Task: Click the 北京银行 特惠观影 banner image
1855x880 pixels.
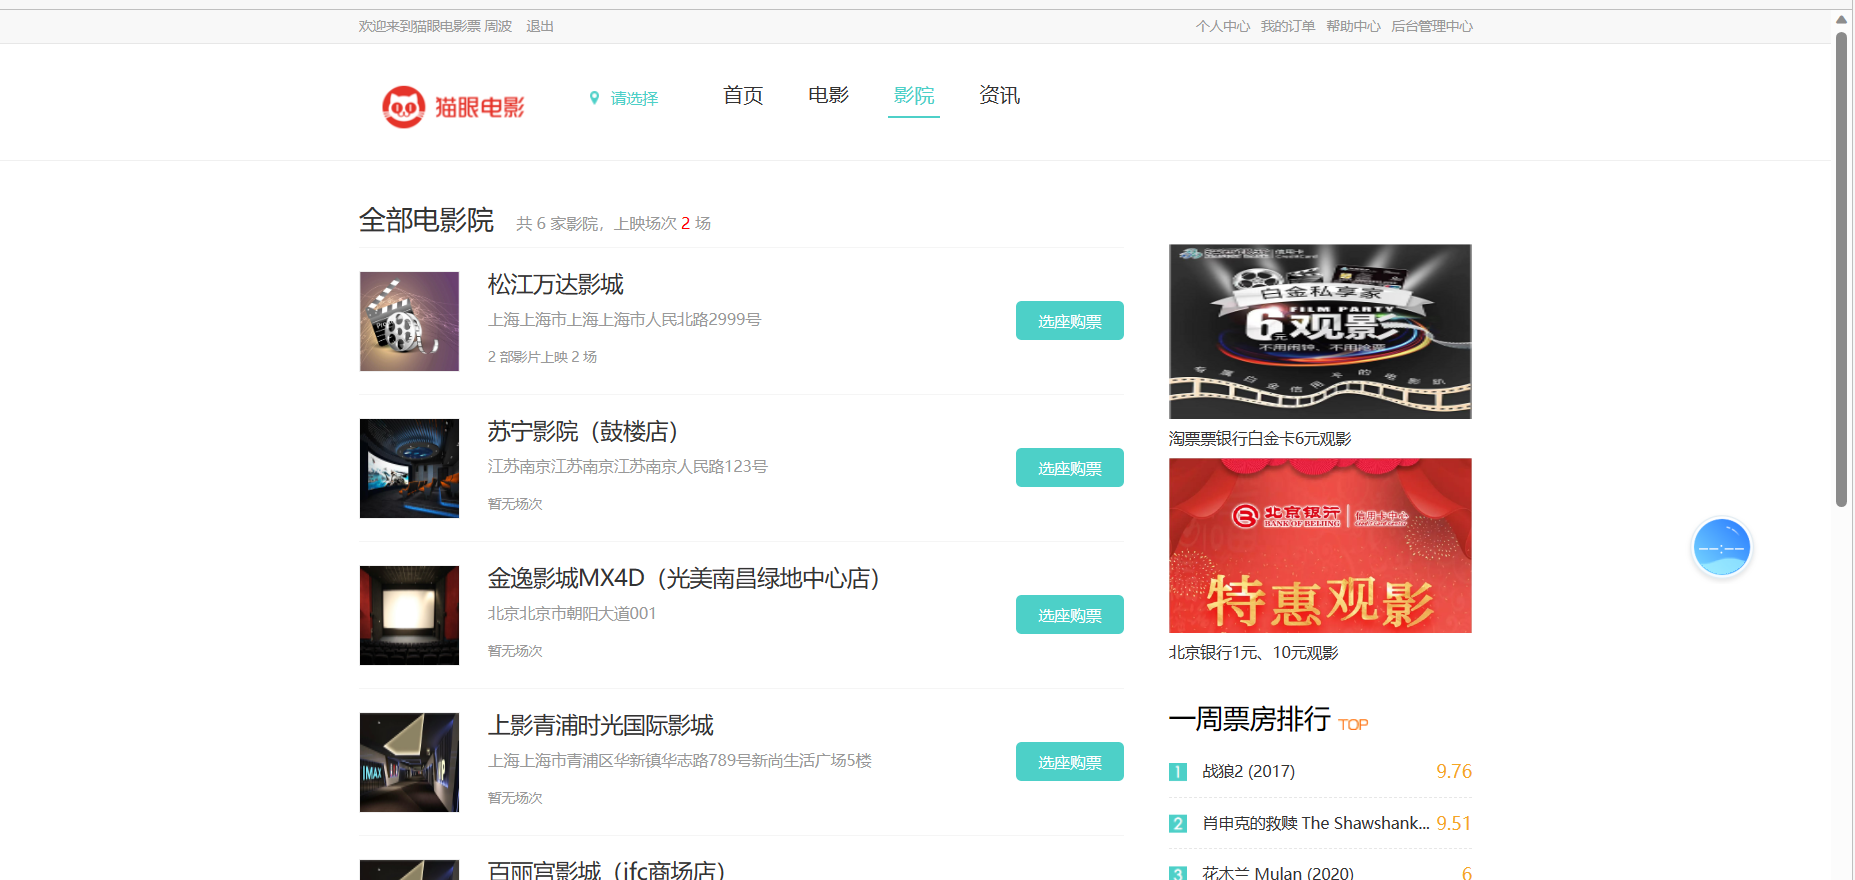Action: (1320, 546)
